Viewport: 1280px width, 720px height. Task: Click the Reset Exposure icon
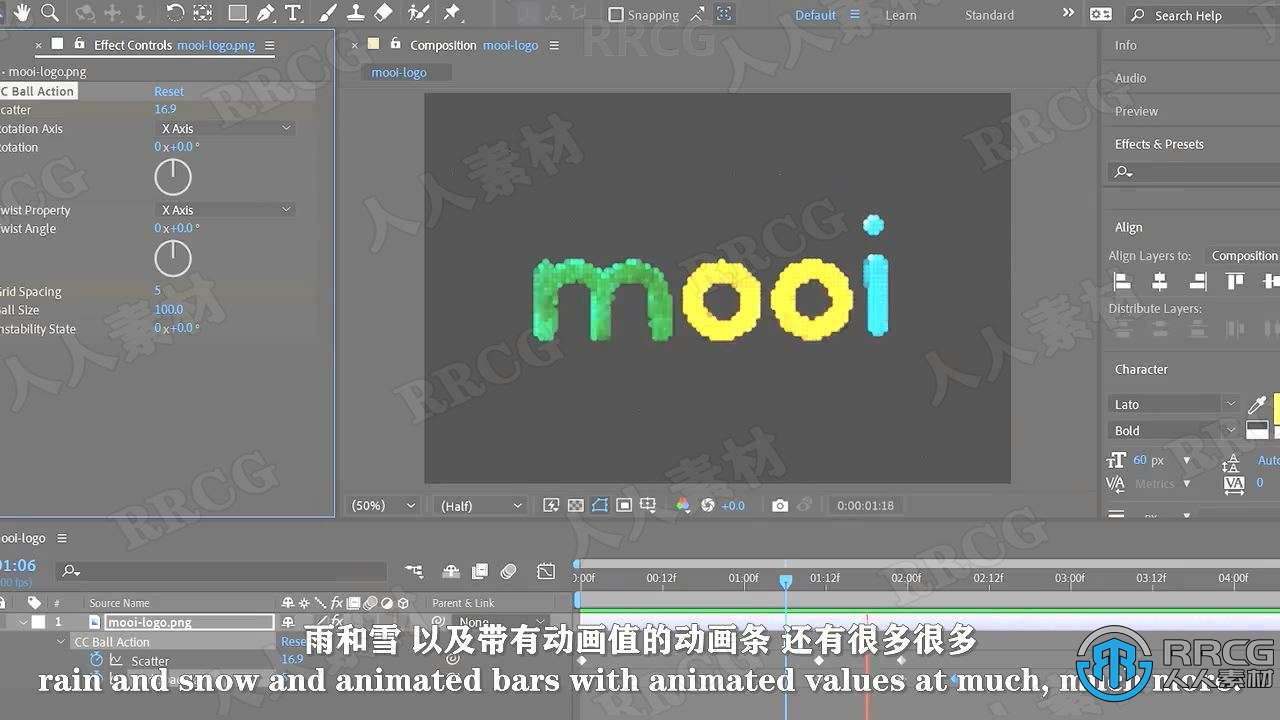(x=708, y=506)
